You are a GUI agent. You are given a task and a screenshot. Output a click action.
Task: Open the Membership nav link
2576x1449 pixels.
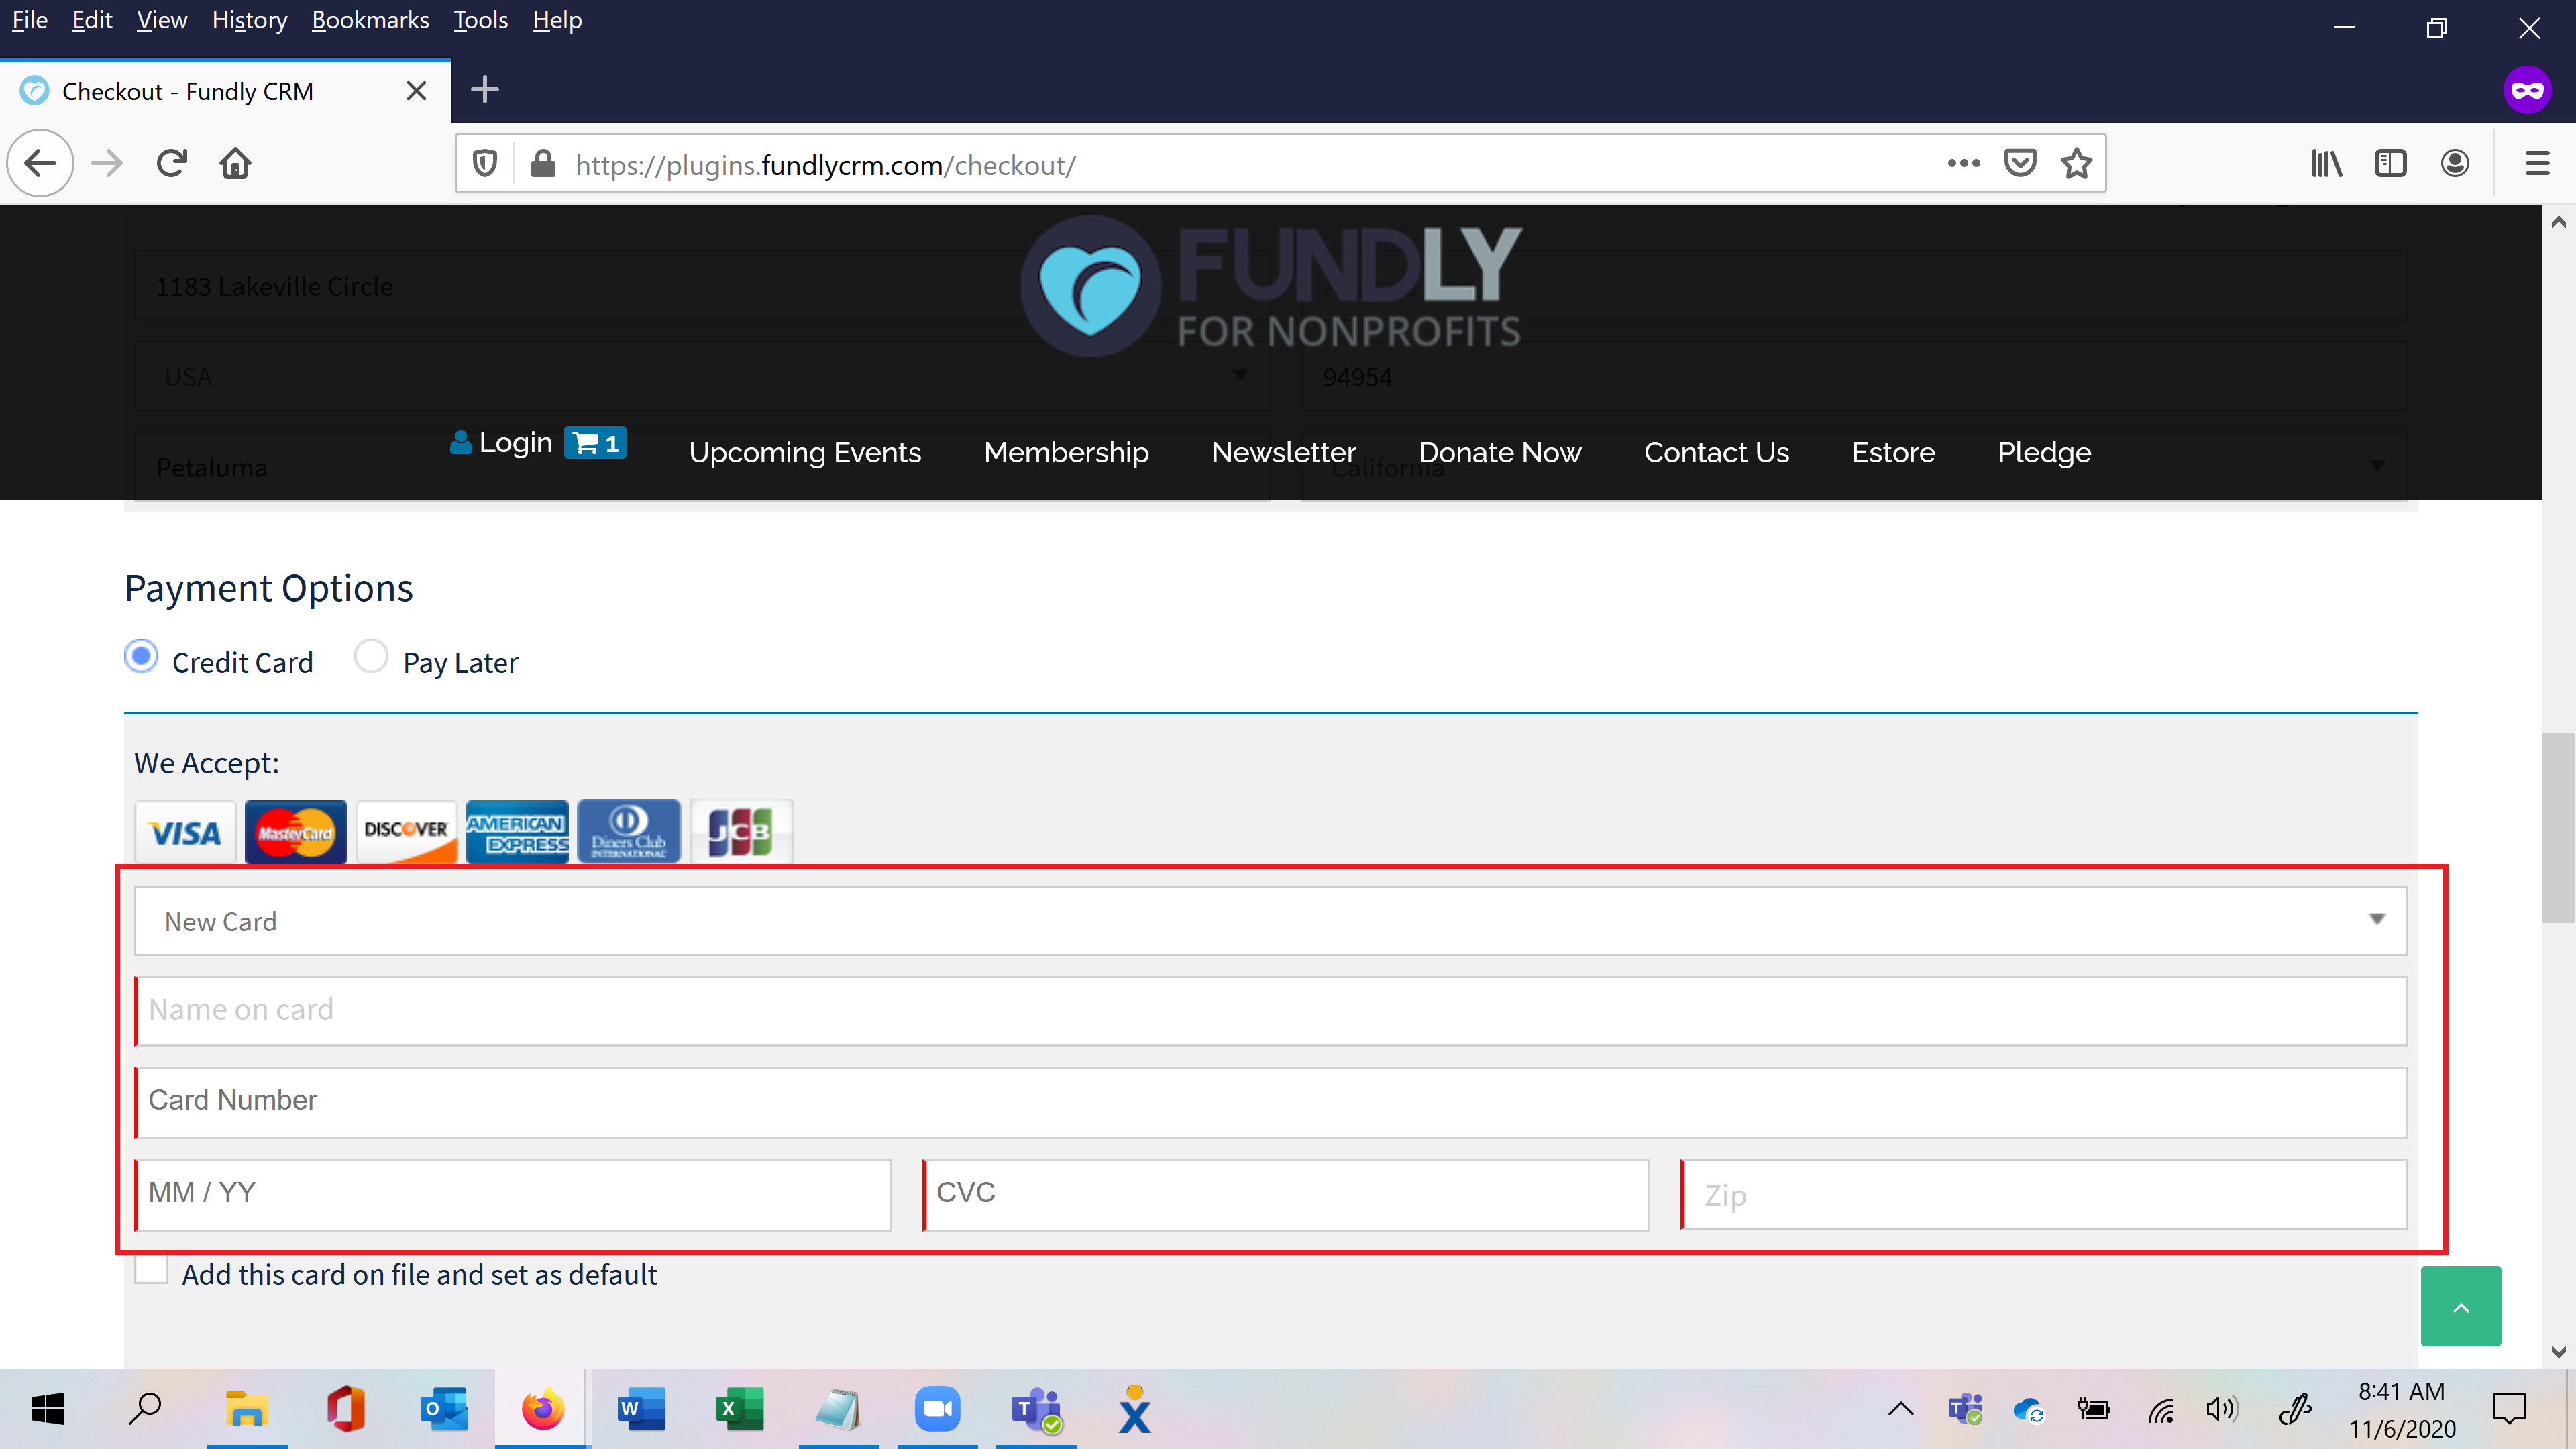1066,452
